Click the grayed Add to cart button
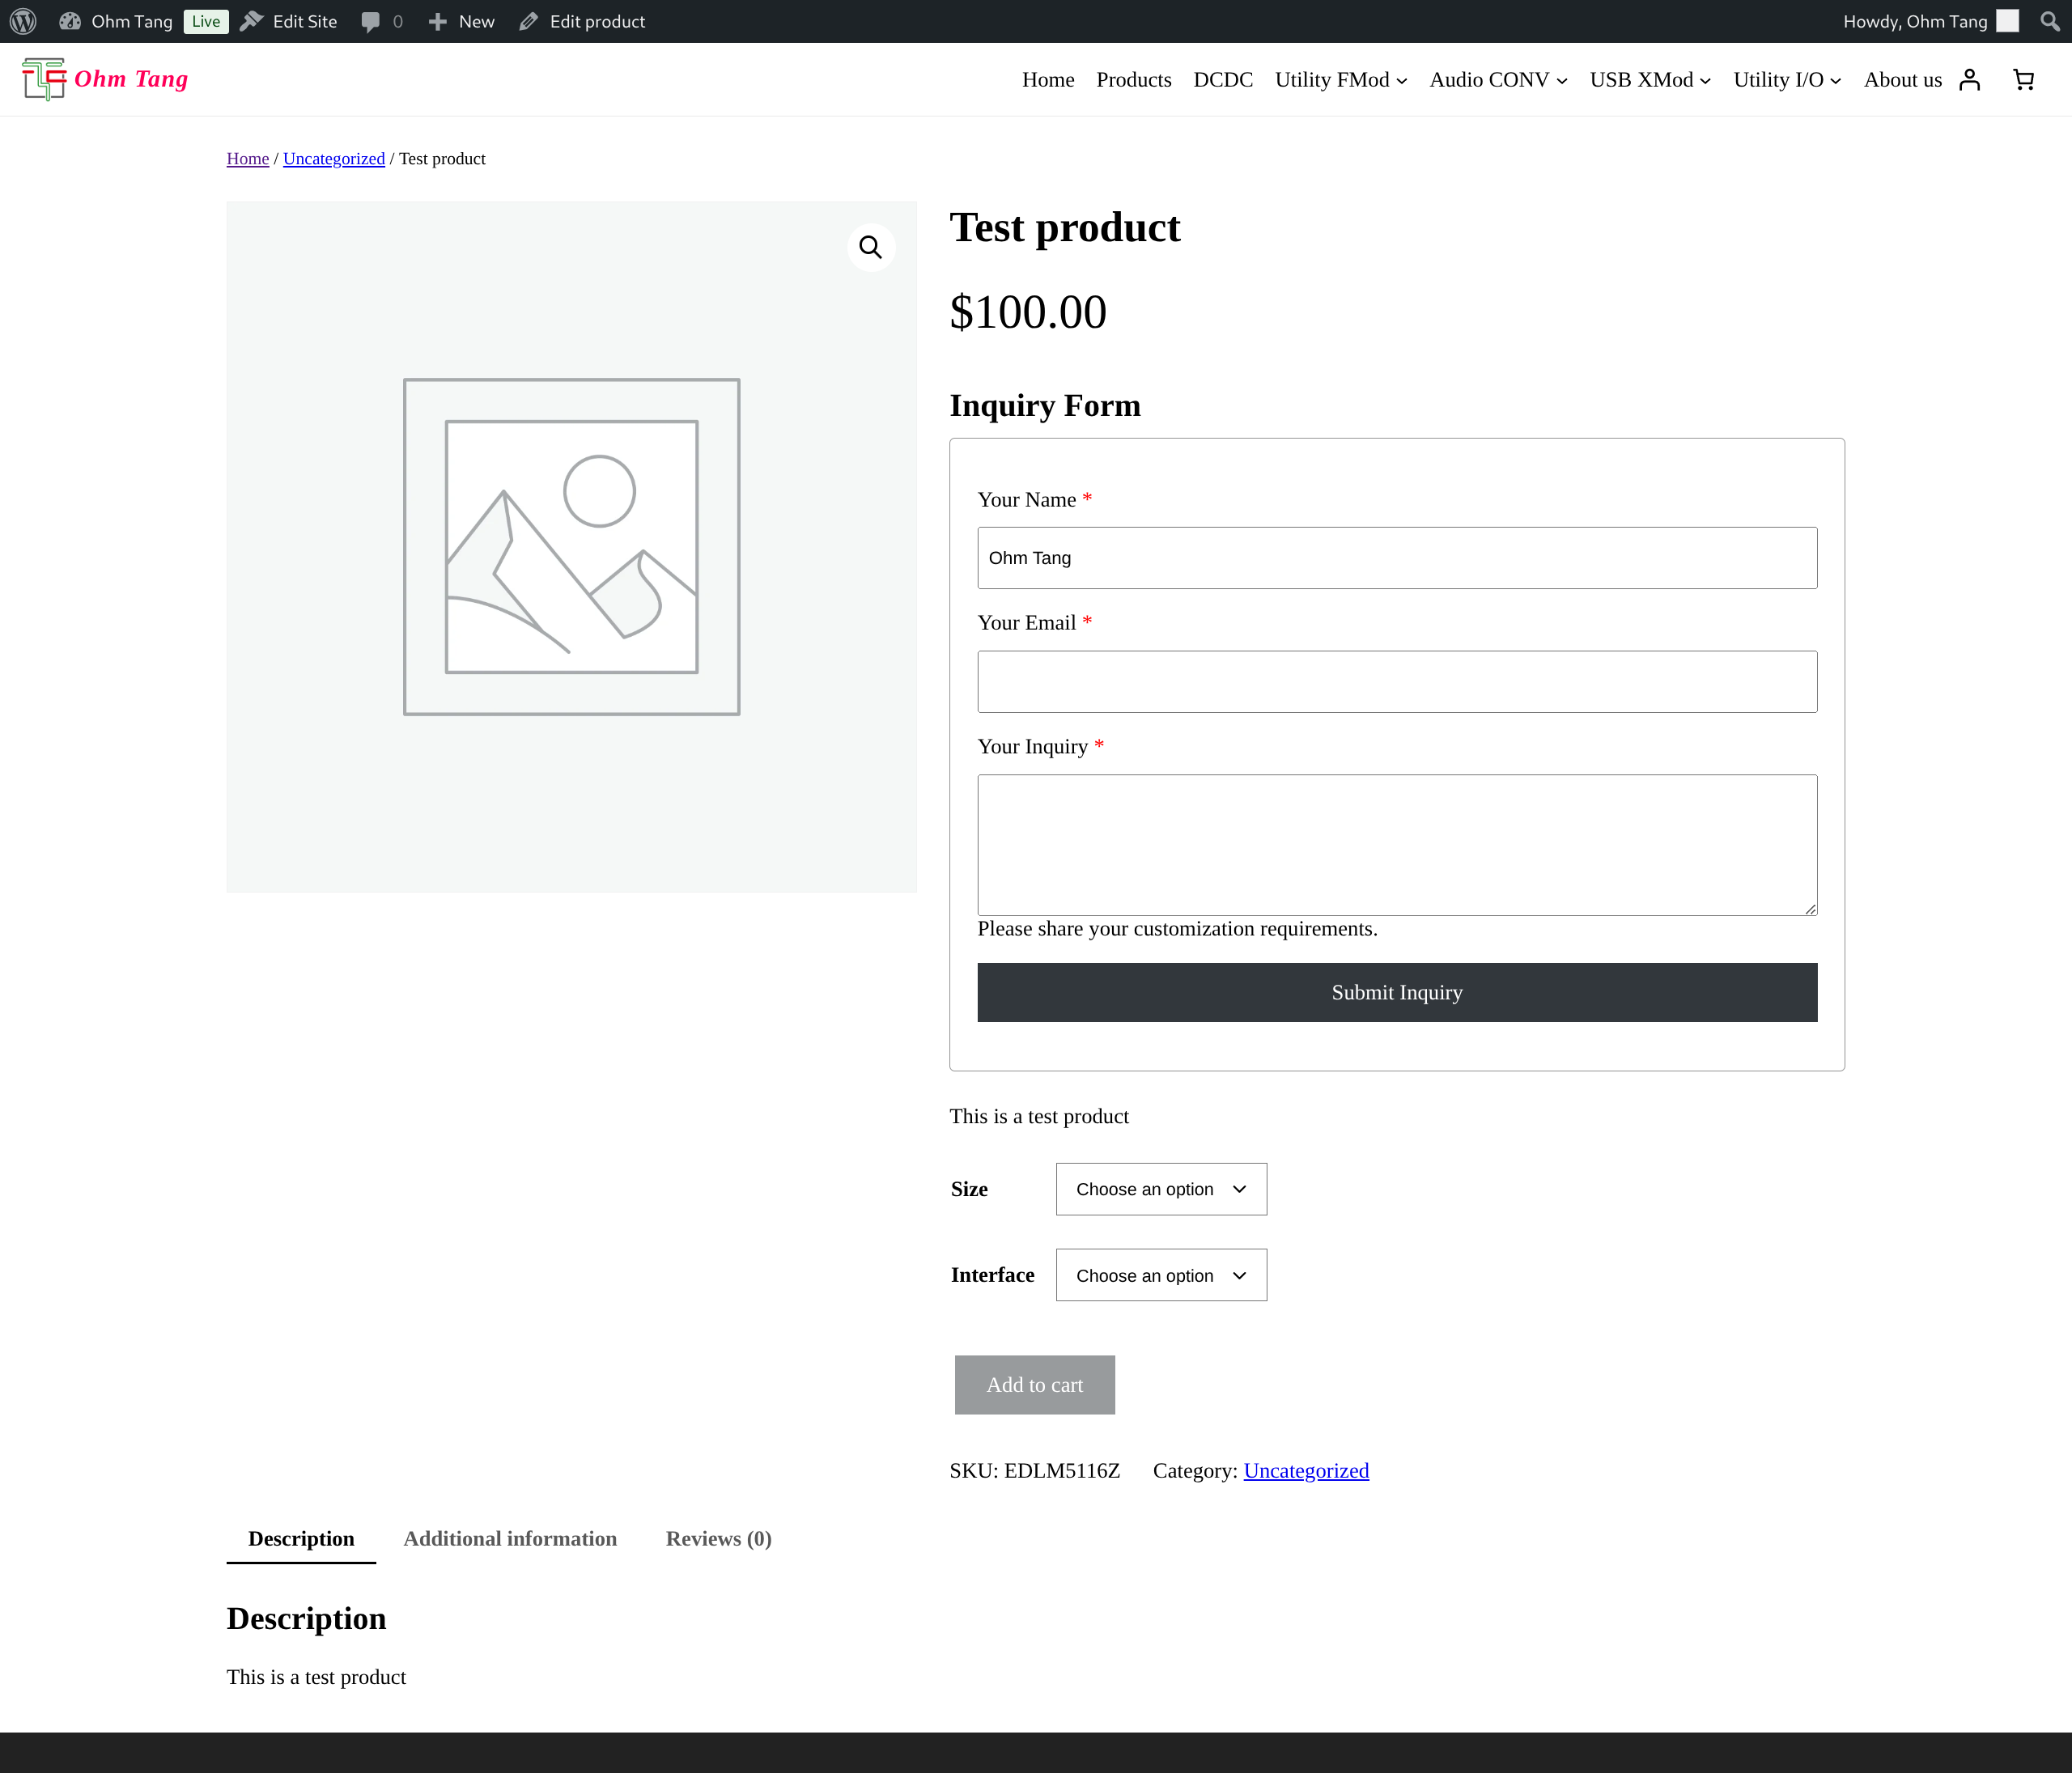Image resolution: width=2072 pixels, height=1773 pixels. [x=1034, y=1385]
